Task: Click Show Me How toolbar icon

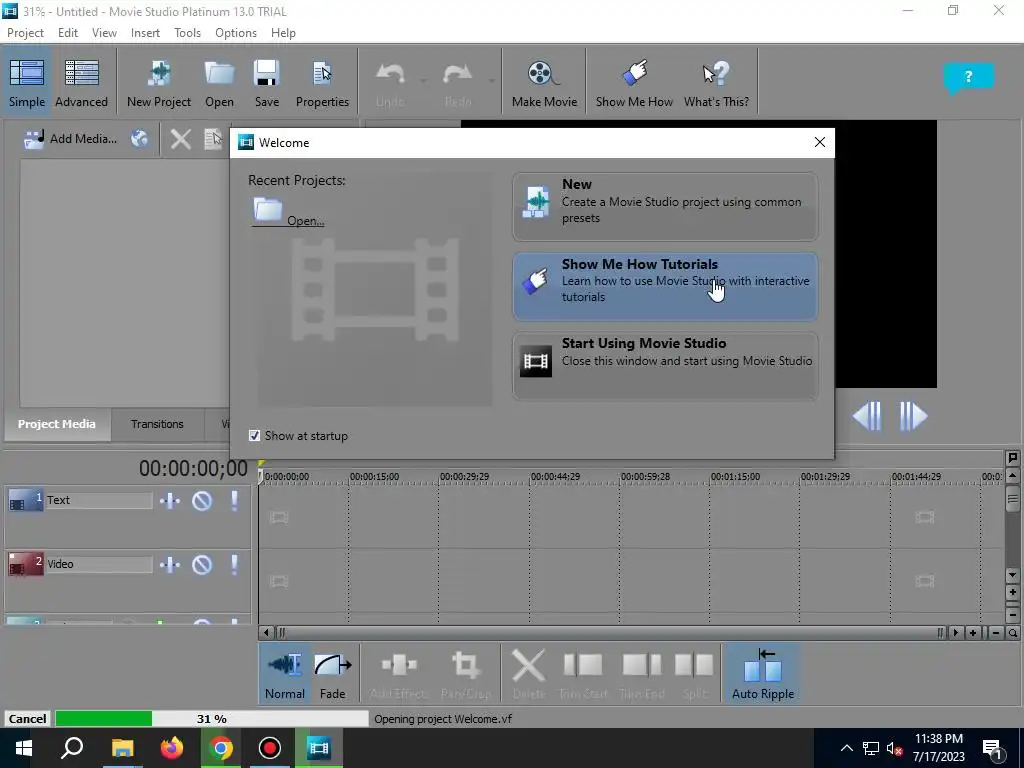Action: coord(633,83)
